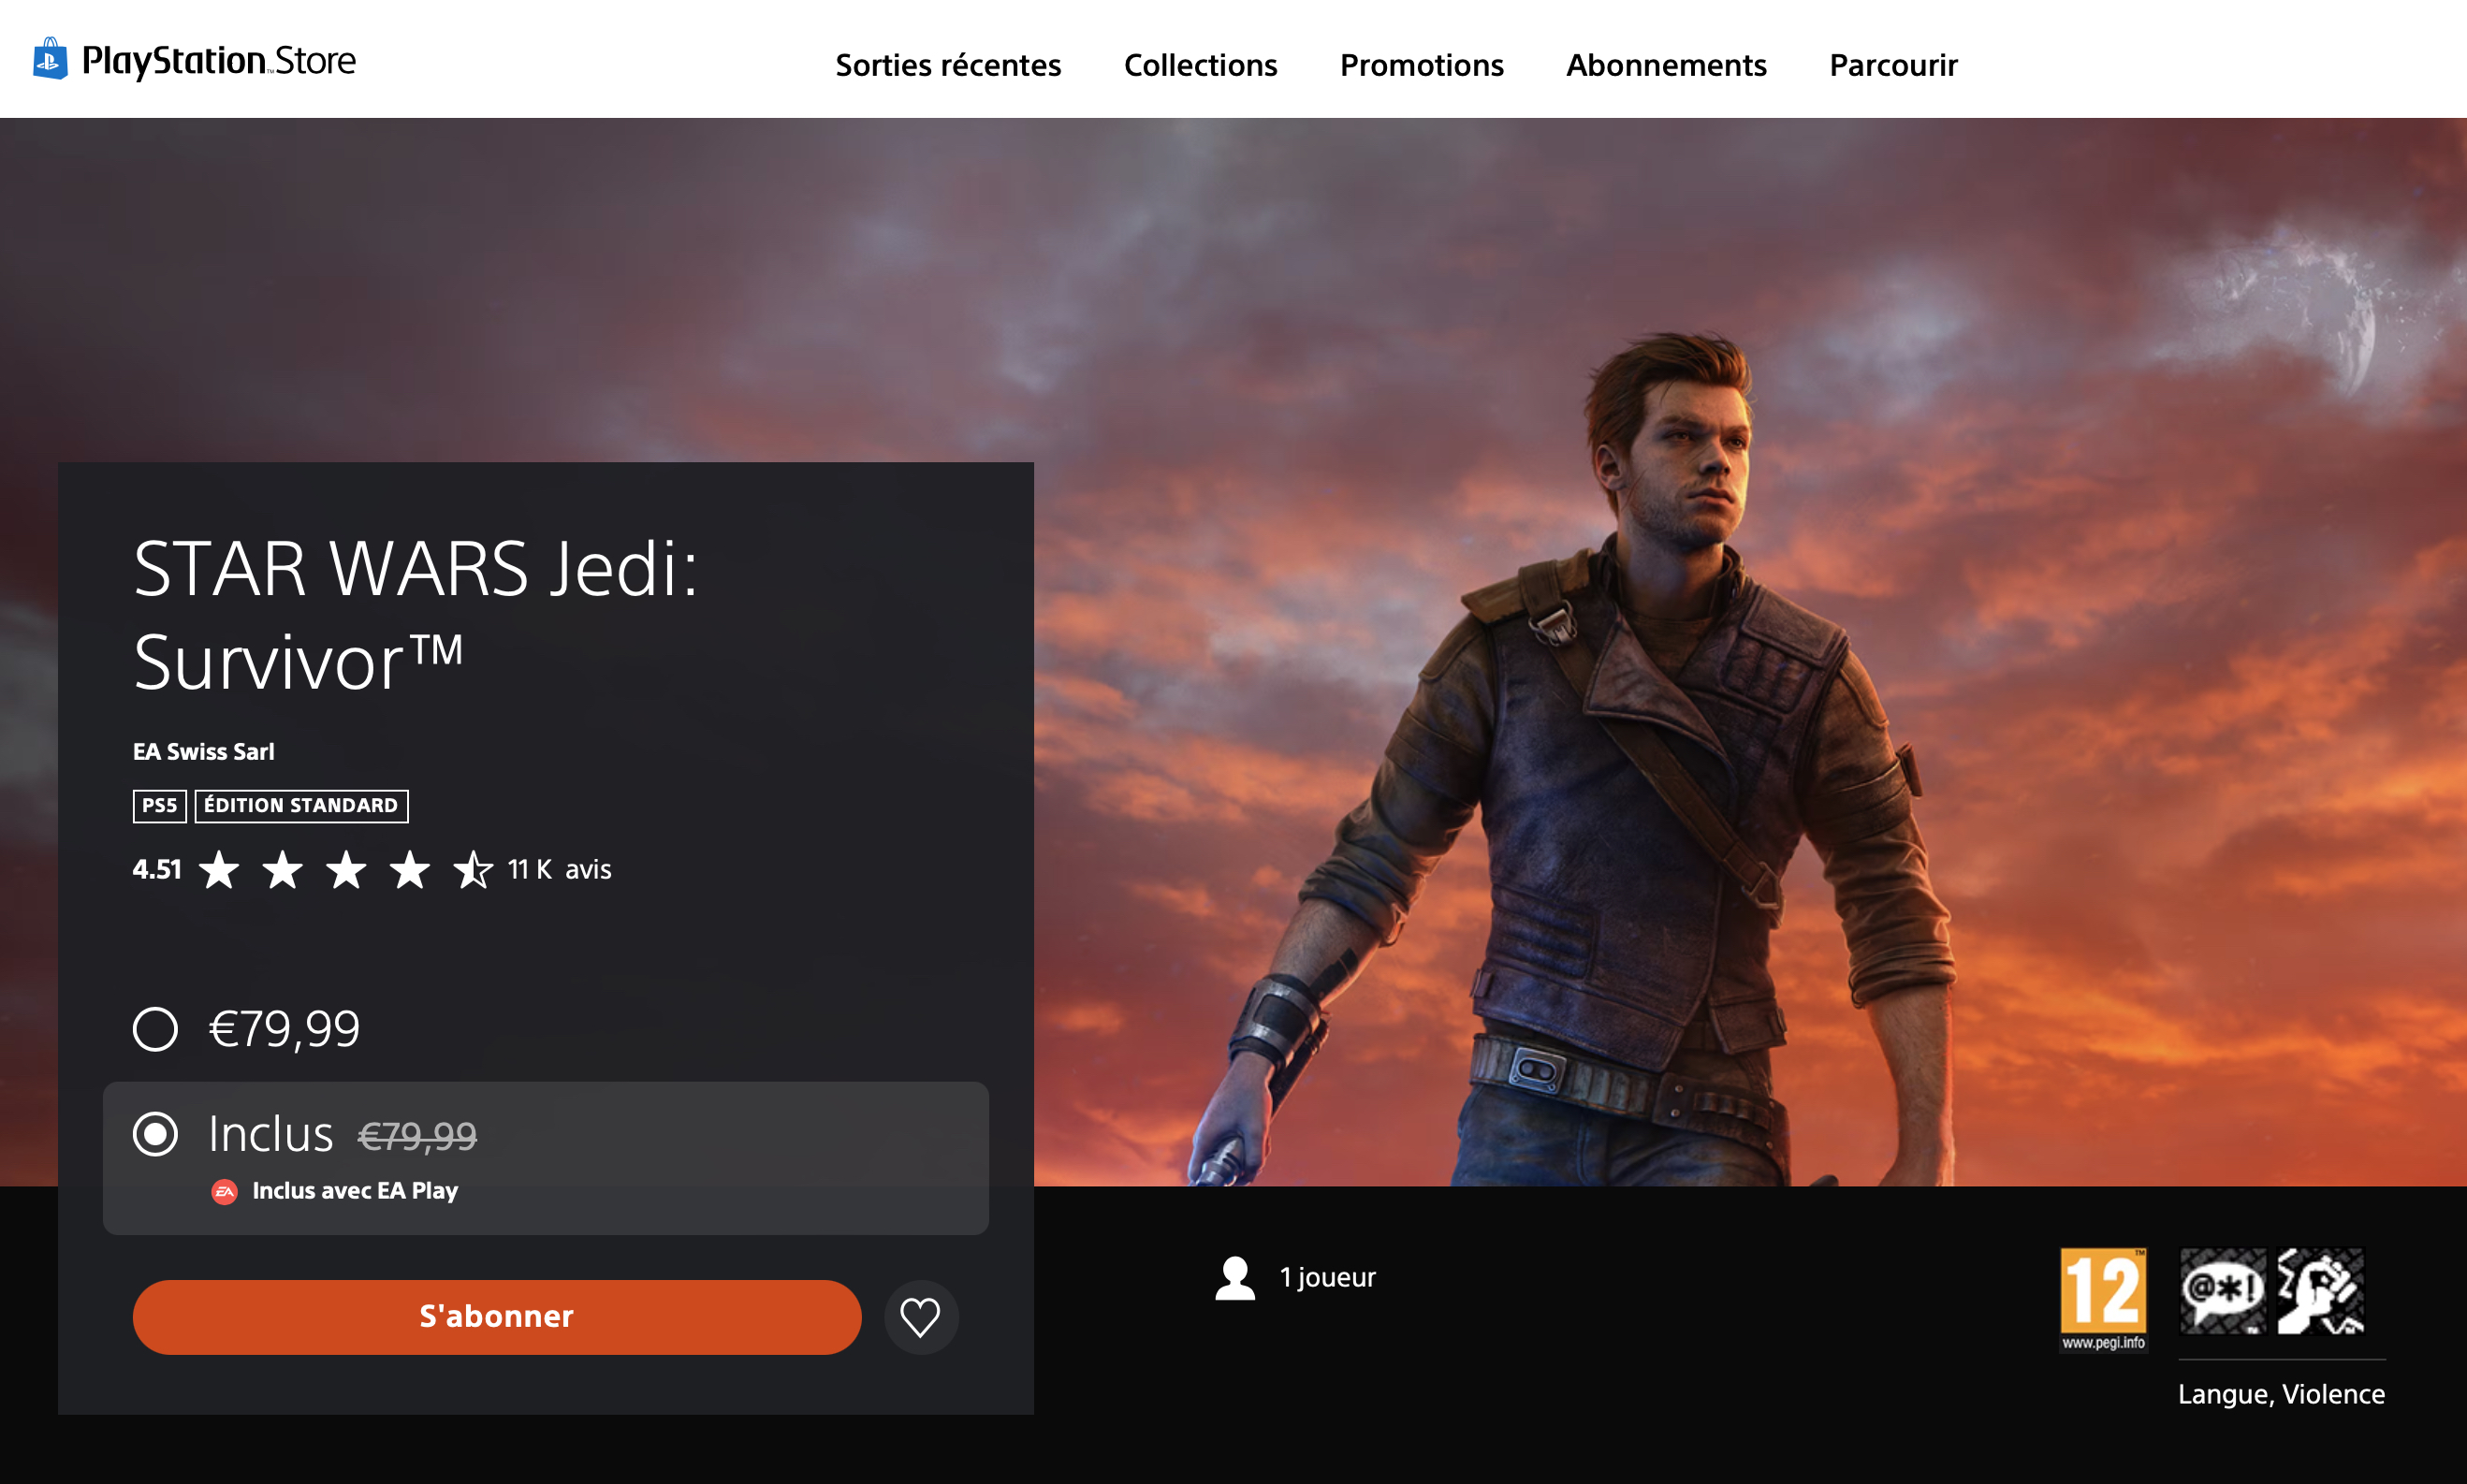Click the EA Play logo next to Inclus
The width and height of the screenshot is (2467, 1484).
225,1190
